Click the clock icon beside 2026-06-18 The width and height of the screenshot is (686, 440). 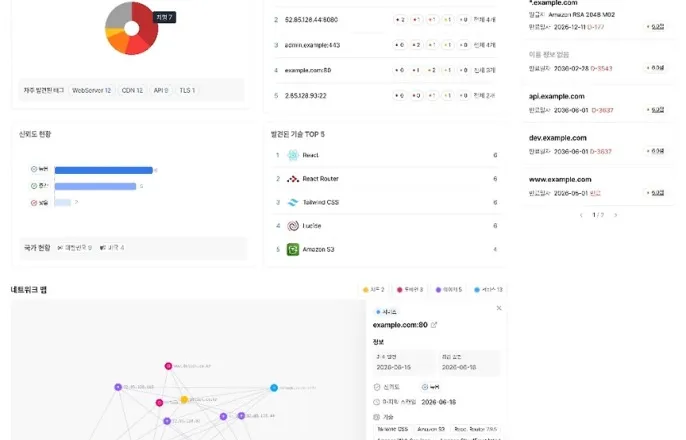tap(377, 402)
